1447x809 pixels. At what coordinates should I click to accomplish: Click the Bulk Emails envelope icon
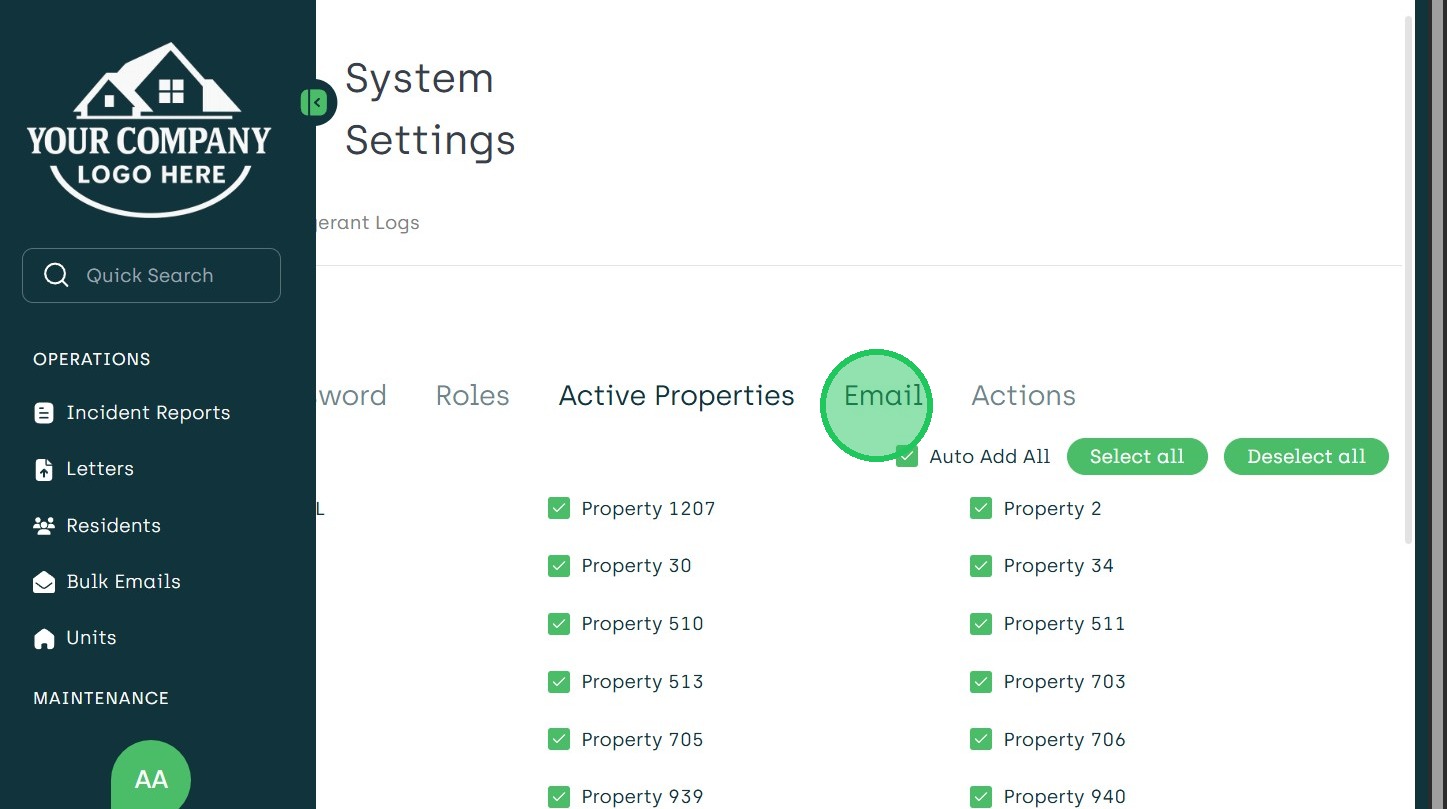pyautogui.click(x=44, y=582)
